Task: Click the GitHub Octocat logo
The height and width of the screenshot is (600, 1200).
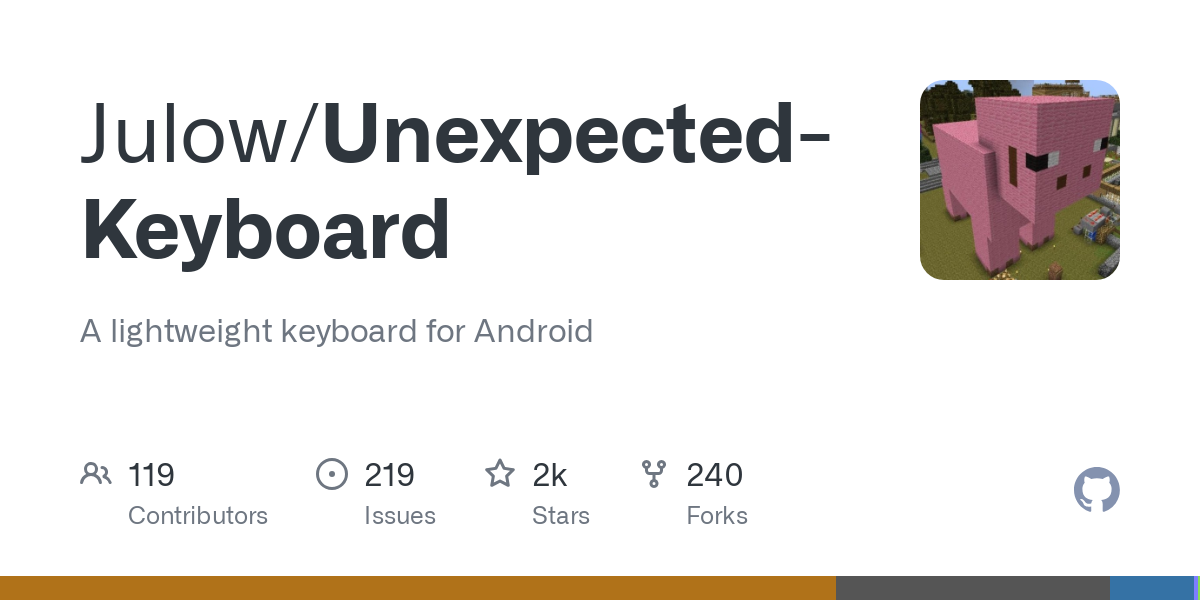Action: (x=1096, y=490)
